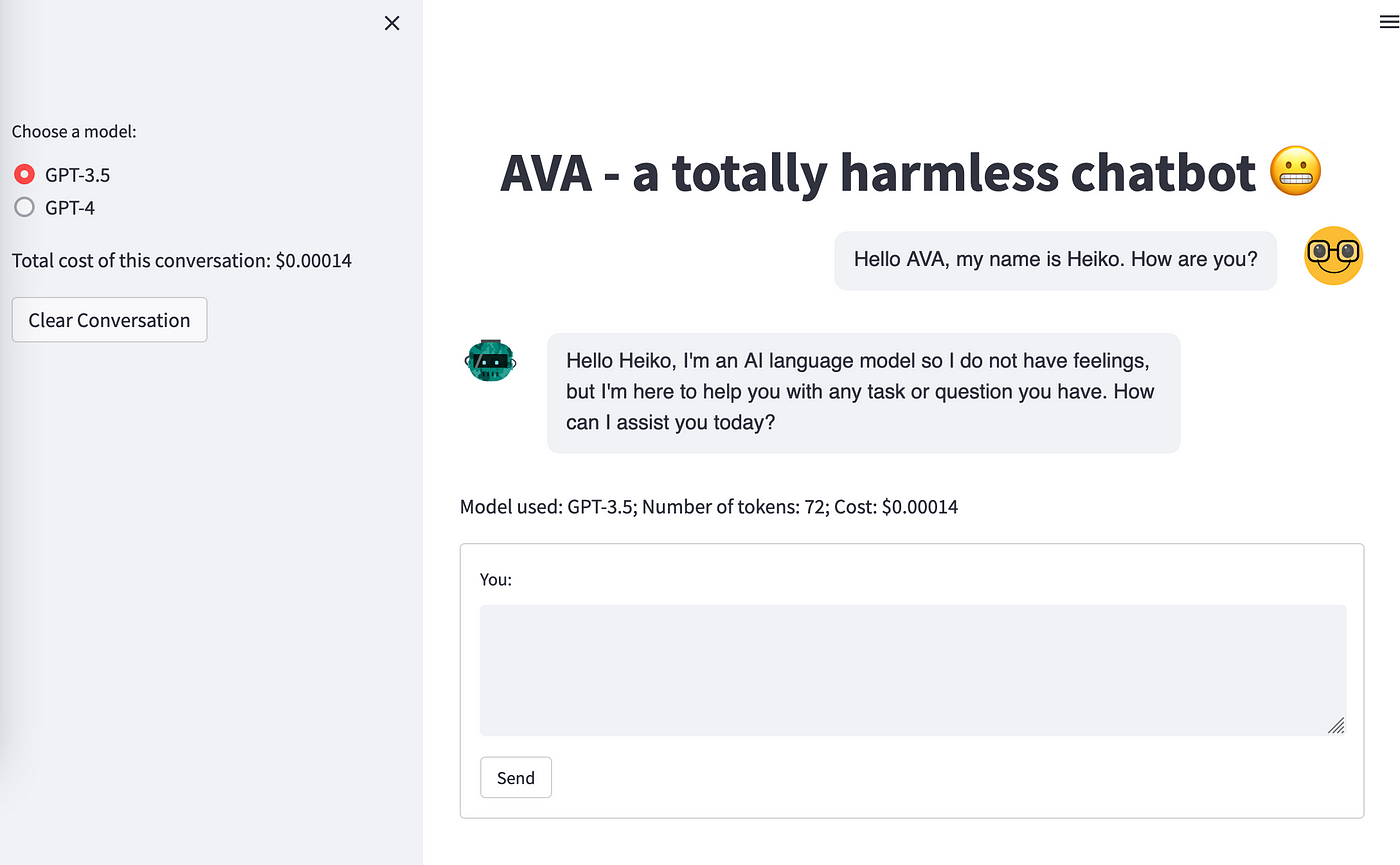Click AVA's reply message bubble

pos(864,393)
